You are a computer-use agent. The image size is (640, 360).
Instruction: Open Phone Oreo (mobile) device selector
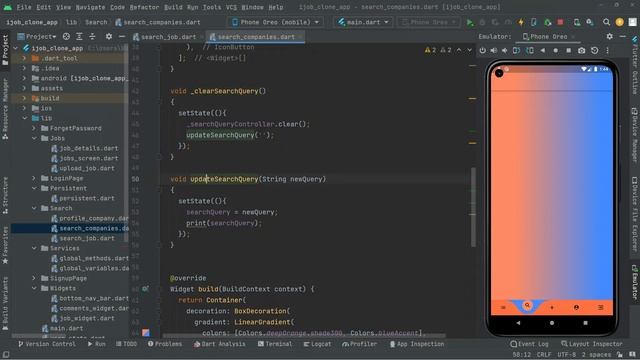point(276,22)
